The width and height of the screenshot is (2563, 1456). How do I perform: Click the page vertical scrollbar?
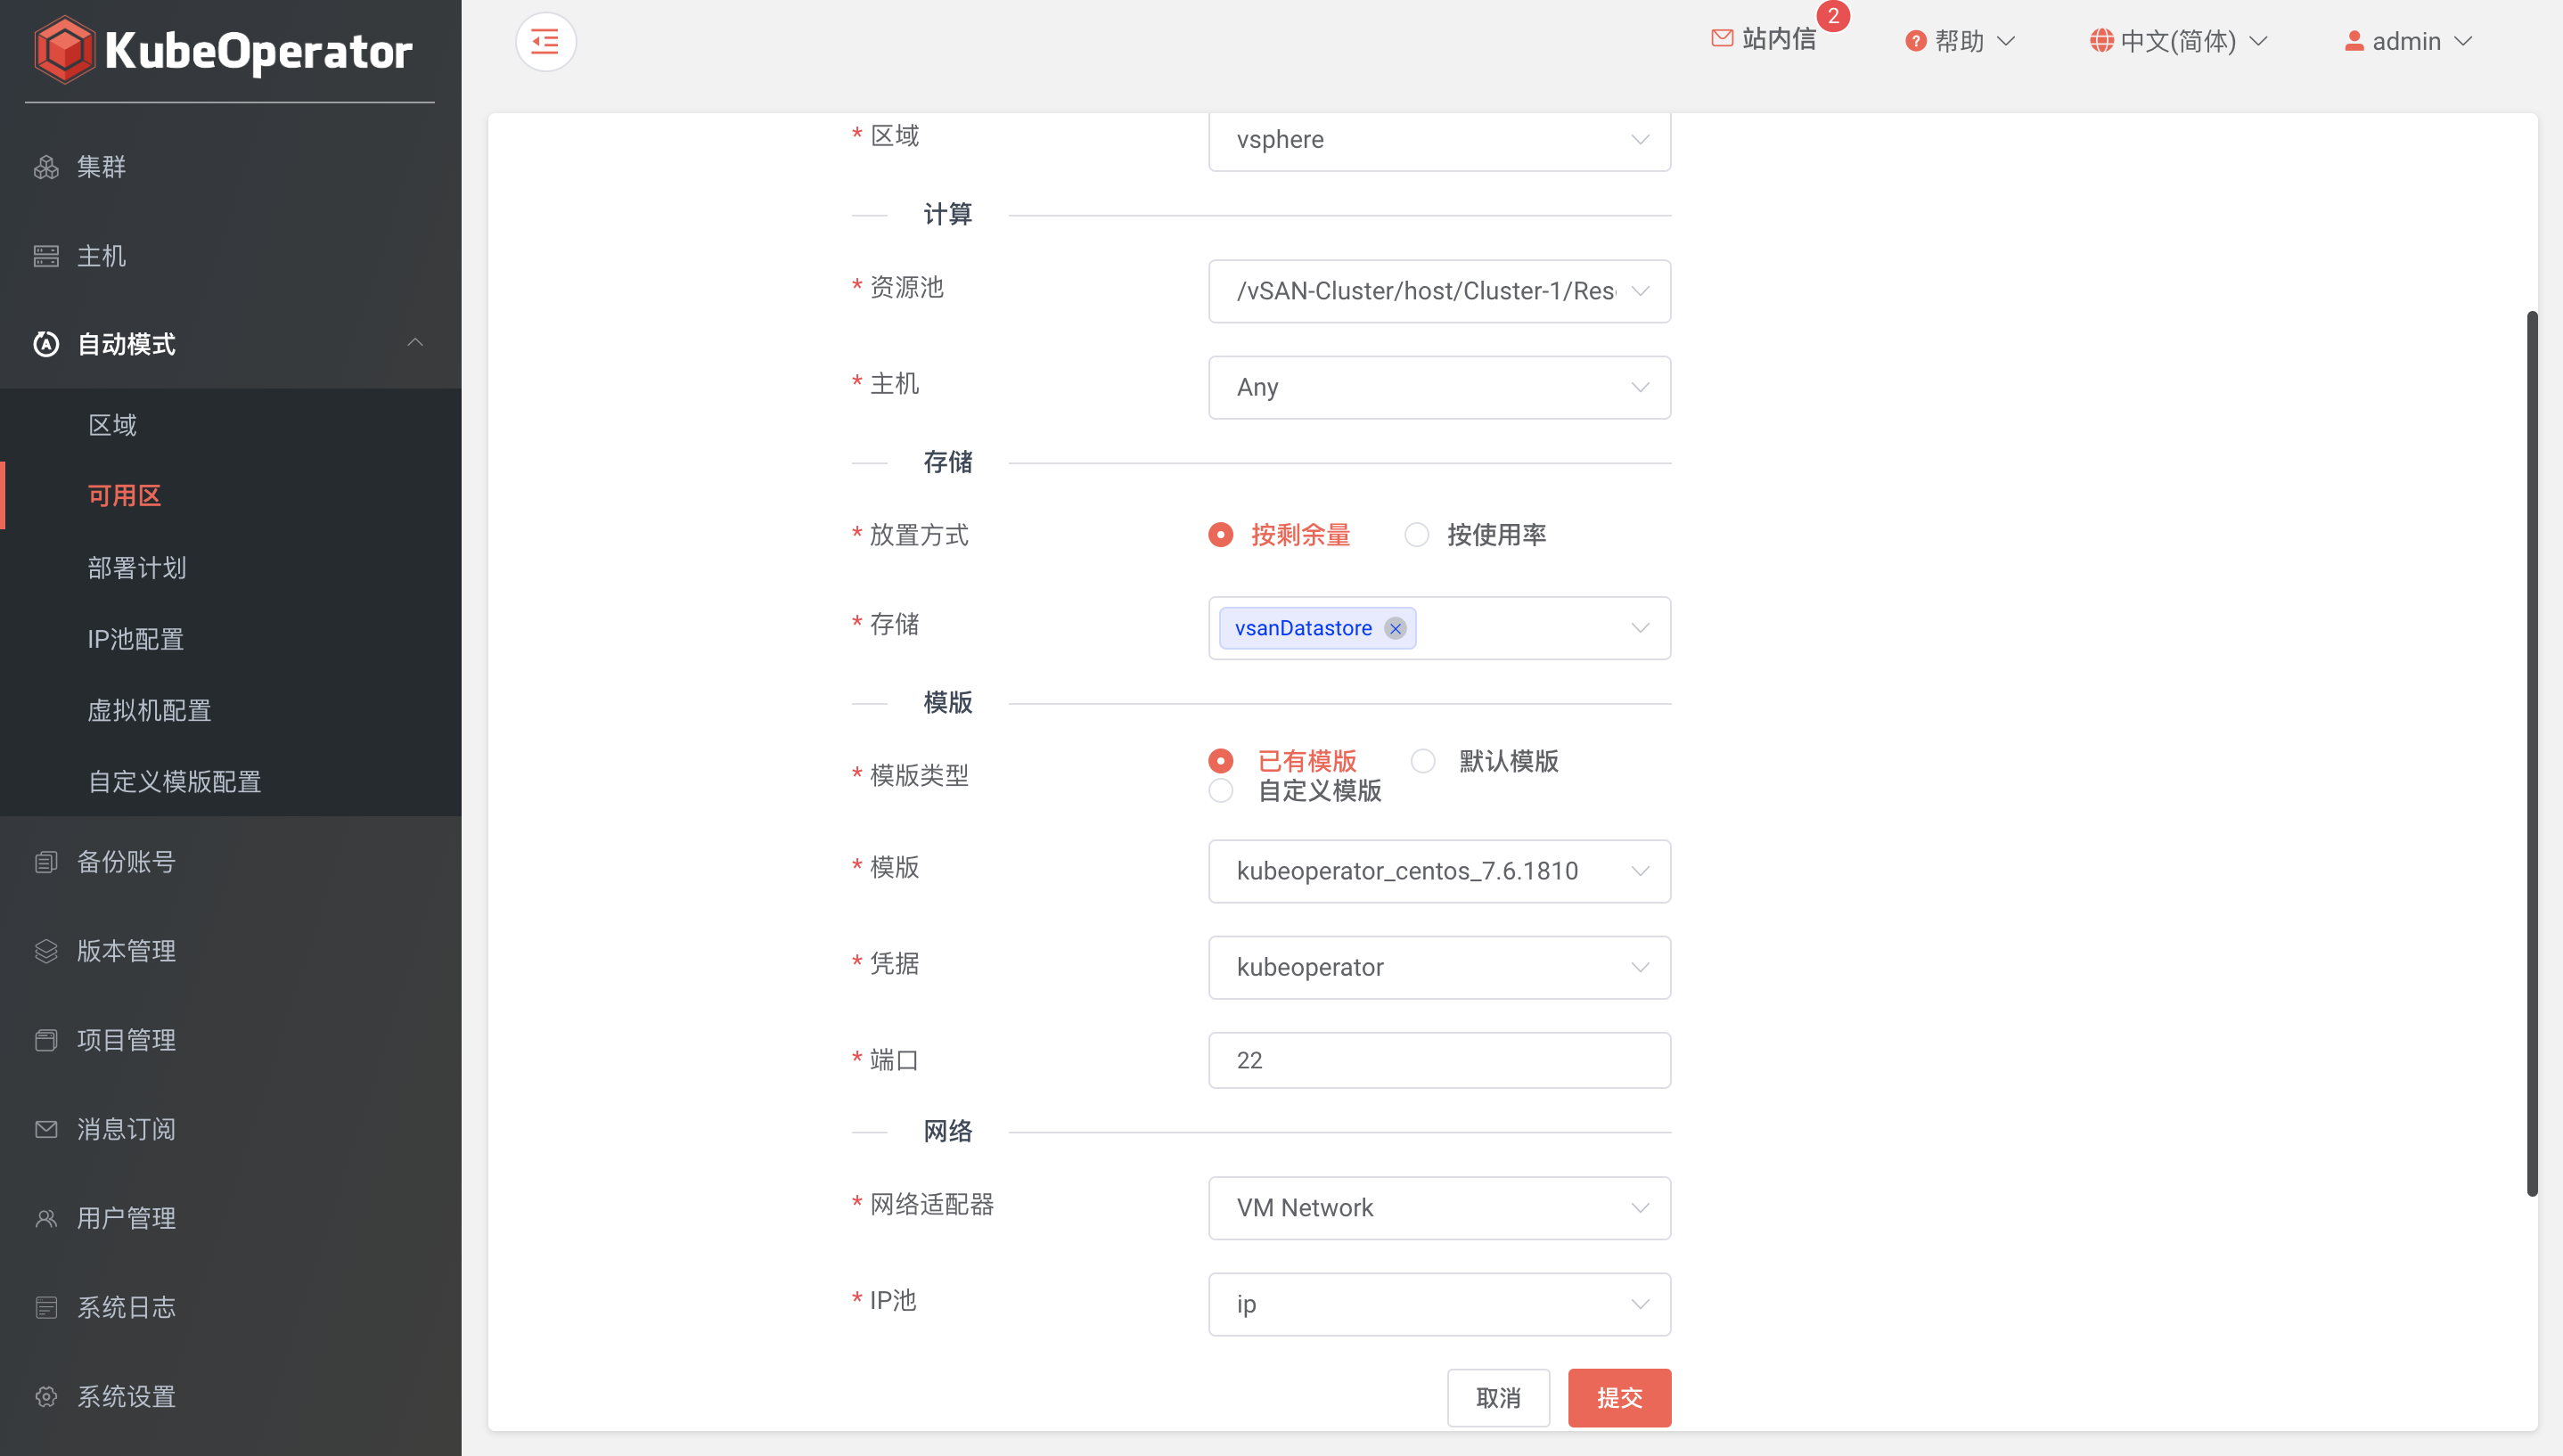coord(2532,753)
